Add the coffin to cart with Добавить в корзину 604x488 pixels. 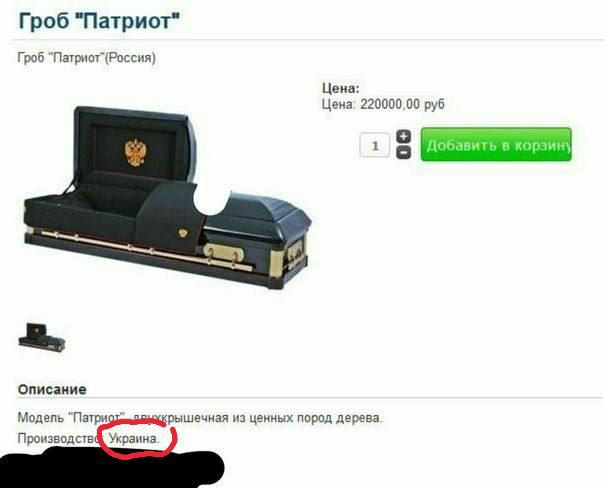tap(496, 144)
